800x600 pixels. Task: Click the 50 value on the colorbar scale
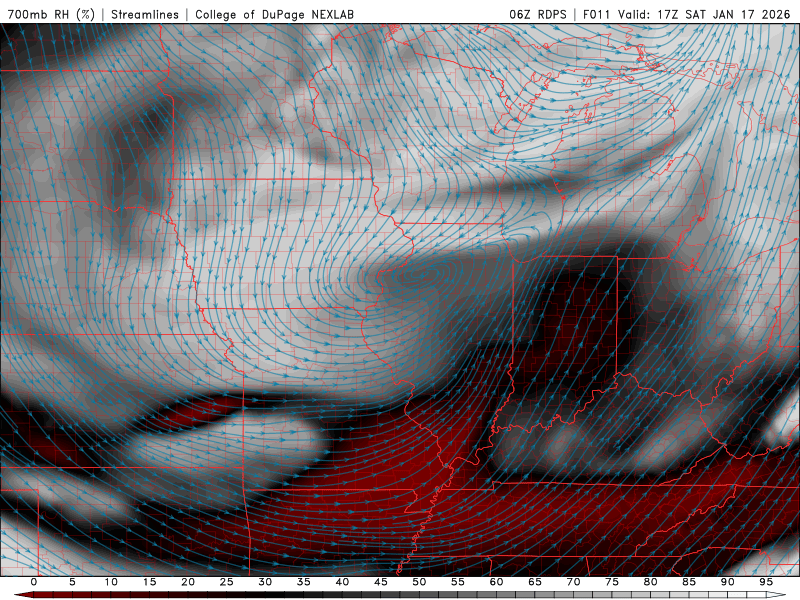[x=419, y=582]
